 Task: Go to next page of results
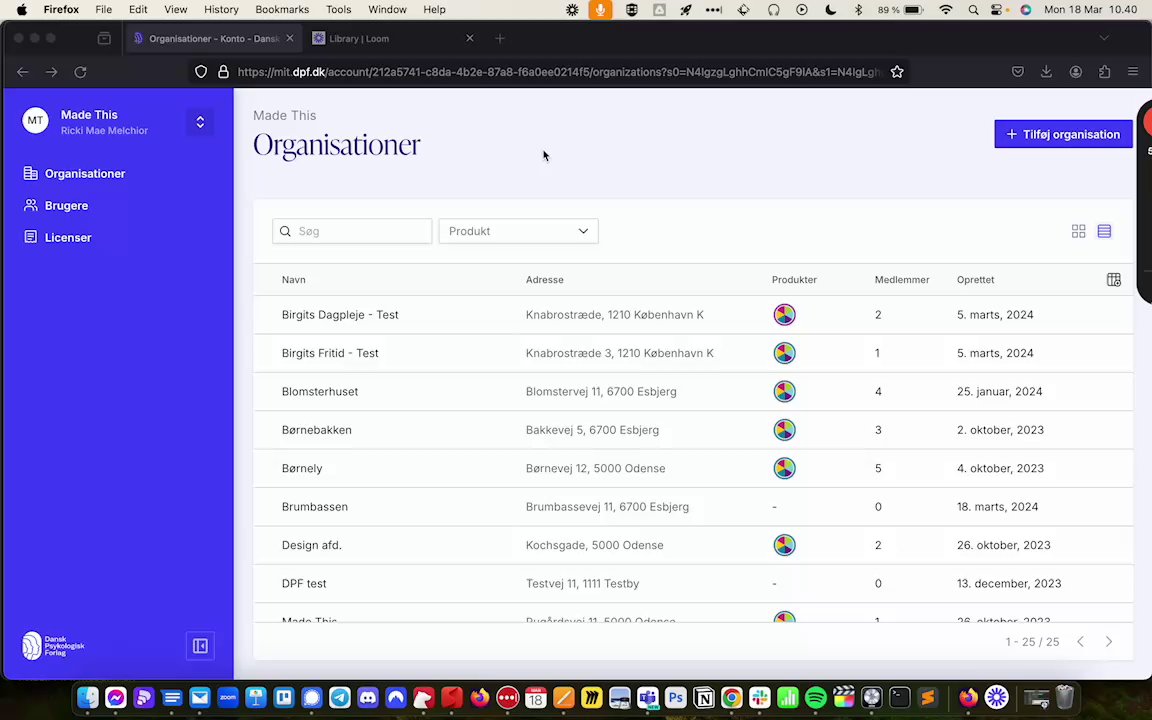coord(1109,642)
